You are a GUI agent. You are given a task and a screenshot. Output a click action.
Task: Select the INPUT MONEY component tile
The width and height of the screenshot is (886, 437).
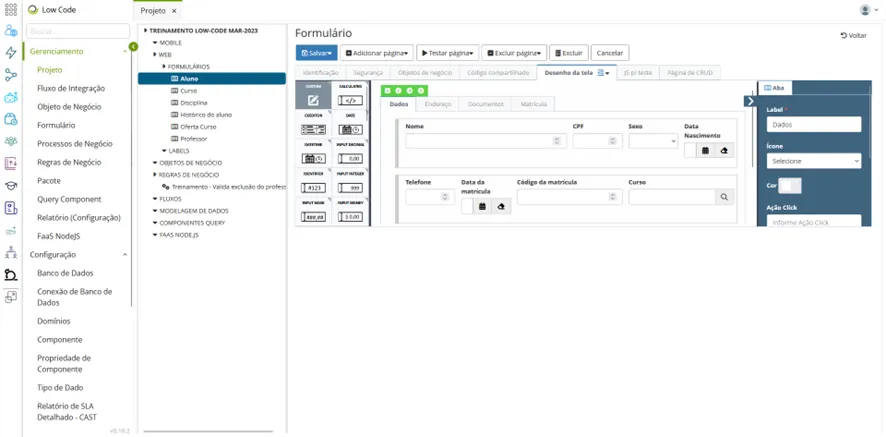point(350,211)
